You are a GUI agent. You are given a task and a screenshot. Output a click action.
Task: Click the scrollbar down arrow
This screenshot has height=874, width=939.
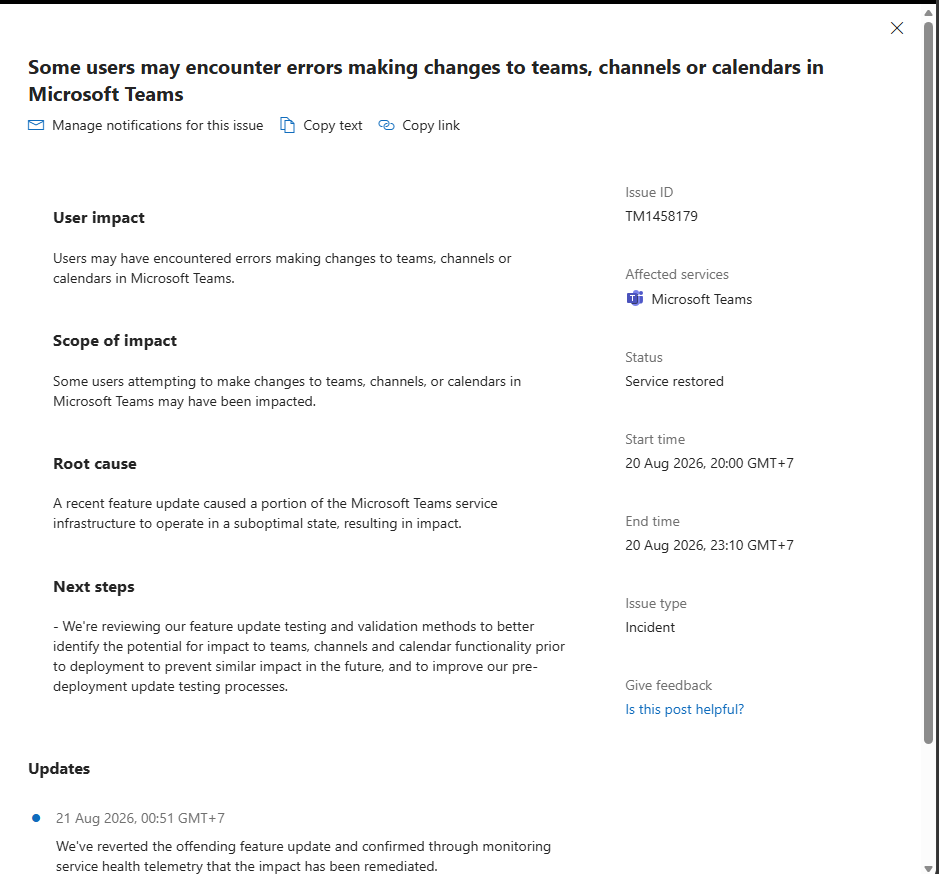pos(928,868)
